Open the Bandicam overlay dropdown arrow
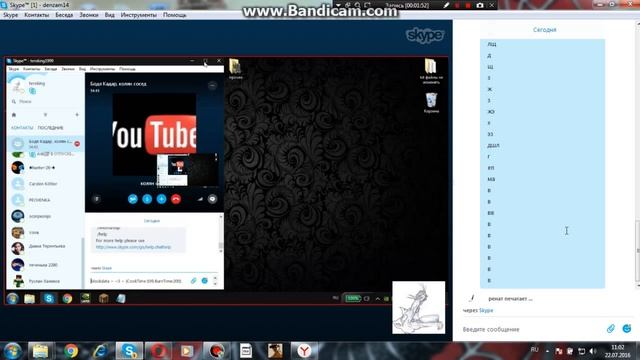 [338, 5]
